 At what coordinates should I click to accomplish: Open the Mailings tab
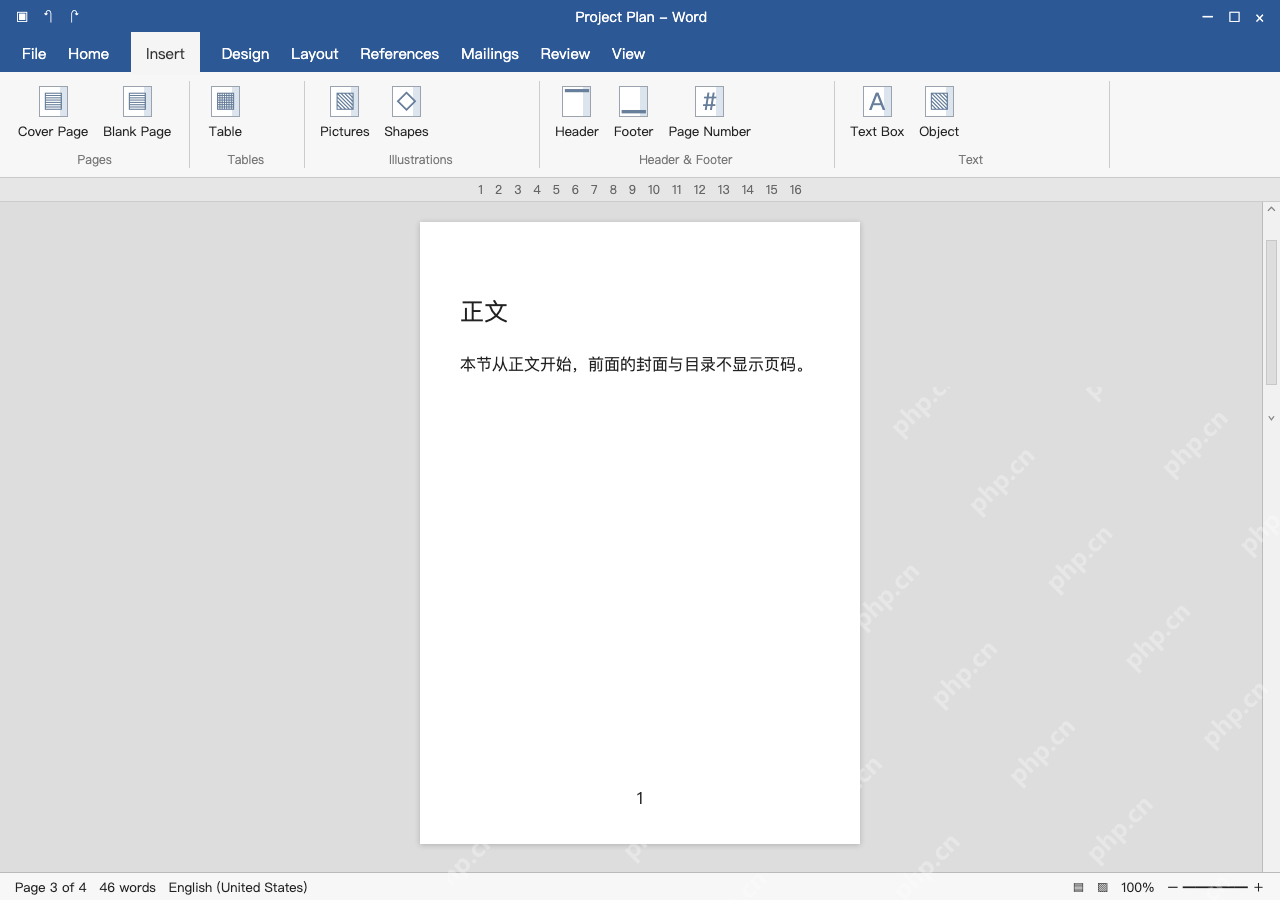pyautogui.click(x=490, y=54)
